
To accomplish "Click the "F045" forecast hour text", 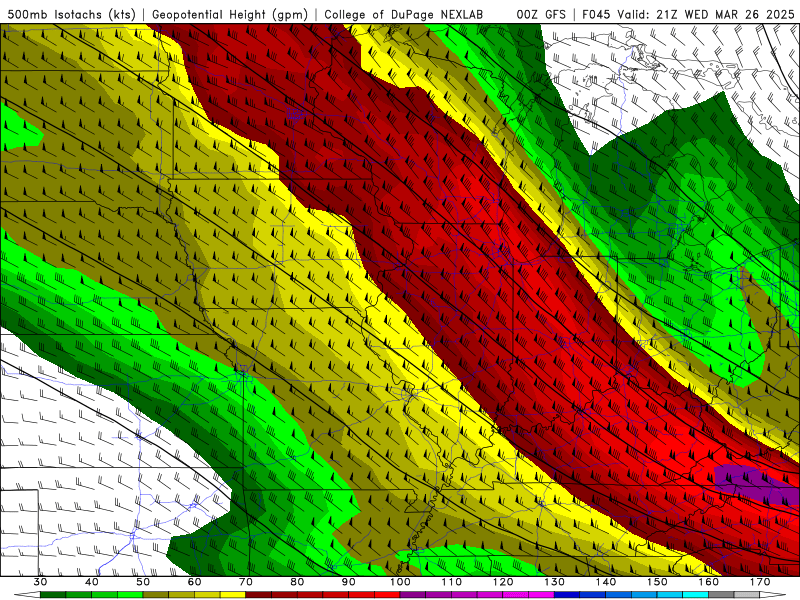I will [x=597, y=14].
